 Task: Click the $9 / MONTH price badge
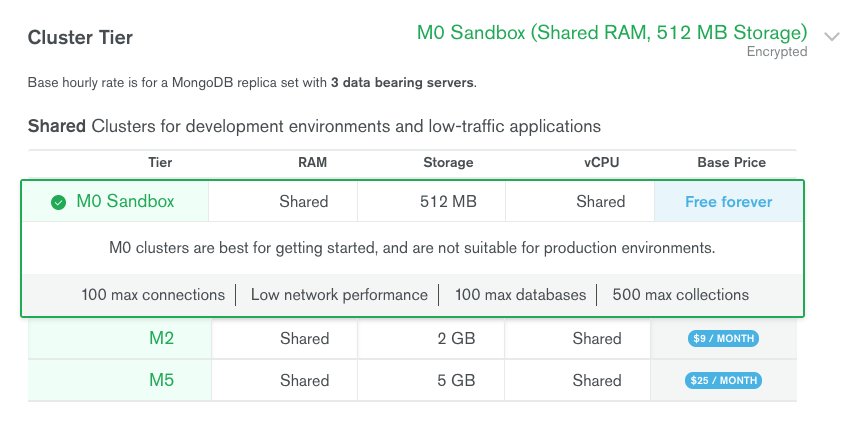[723, 339]
